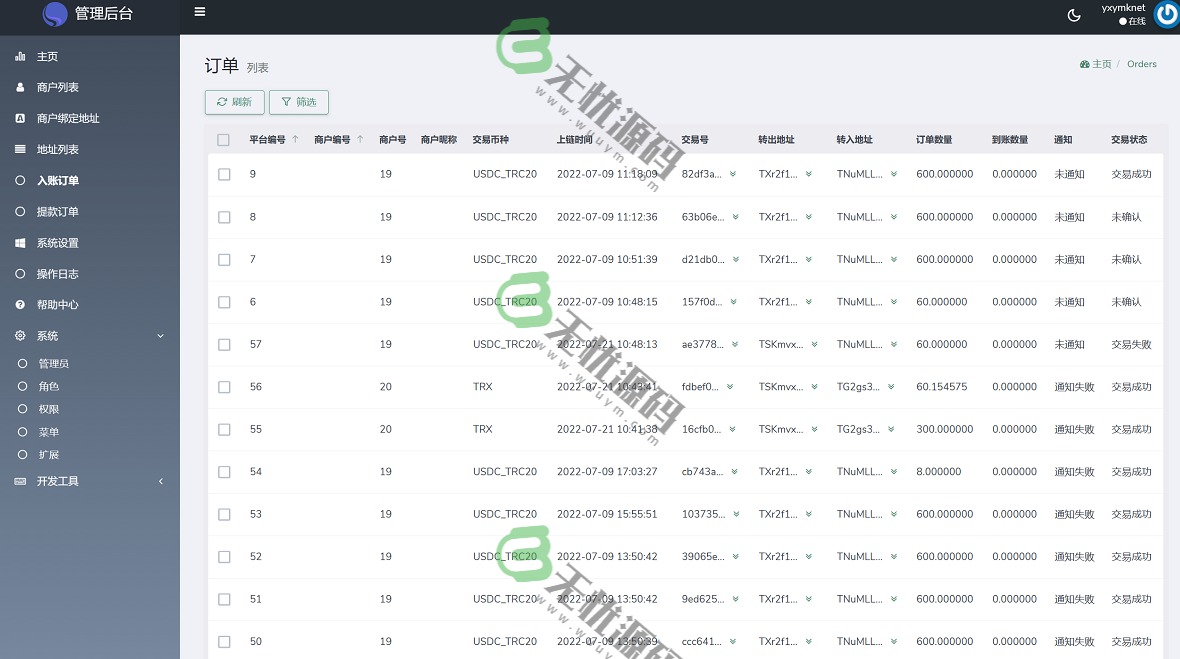
Task: Expand the 开发工具 sidebar menu
Action: (x=160, y=482)
